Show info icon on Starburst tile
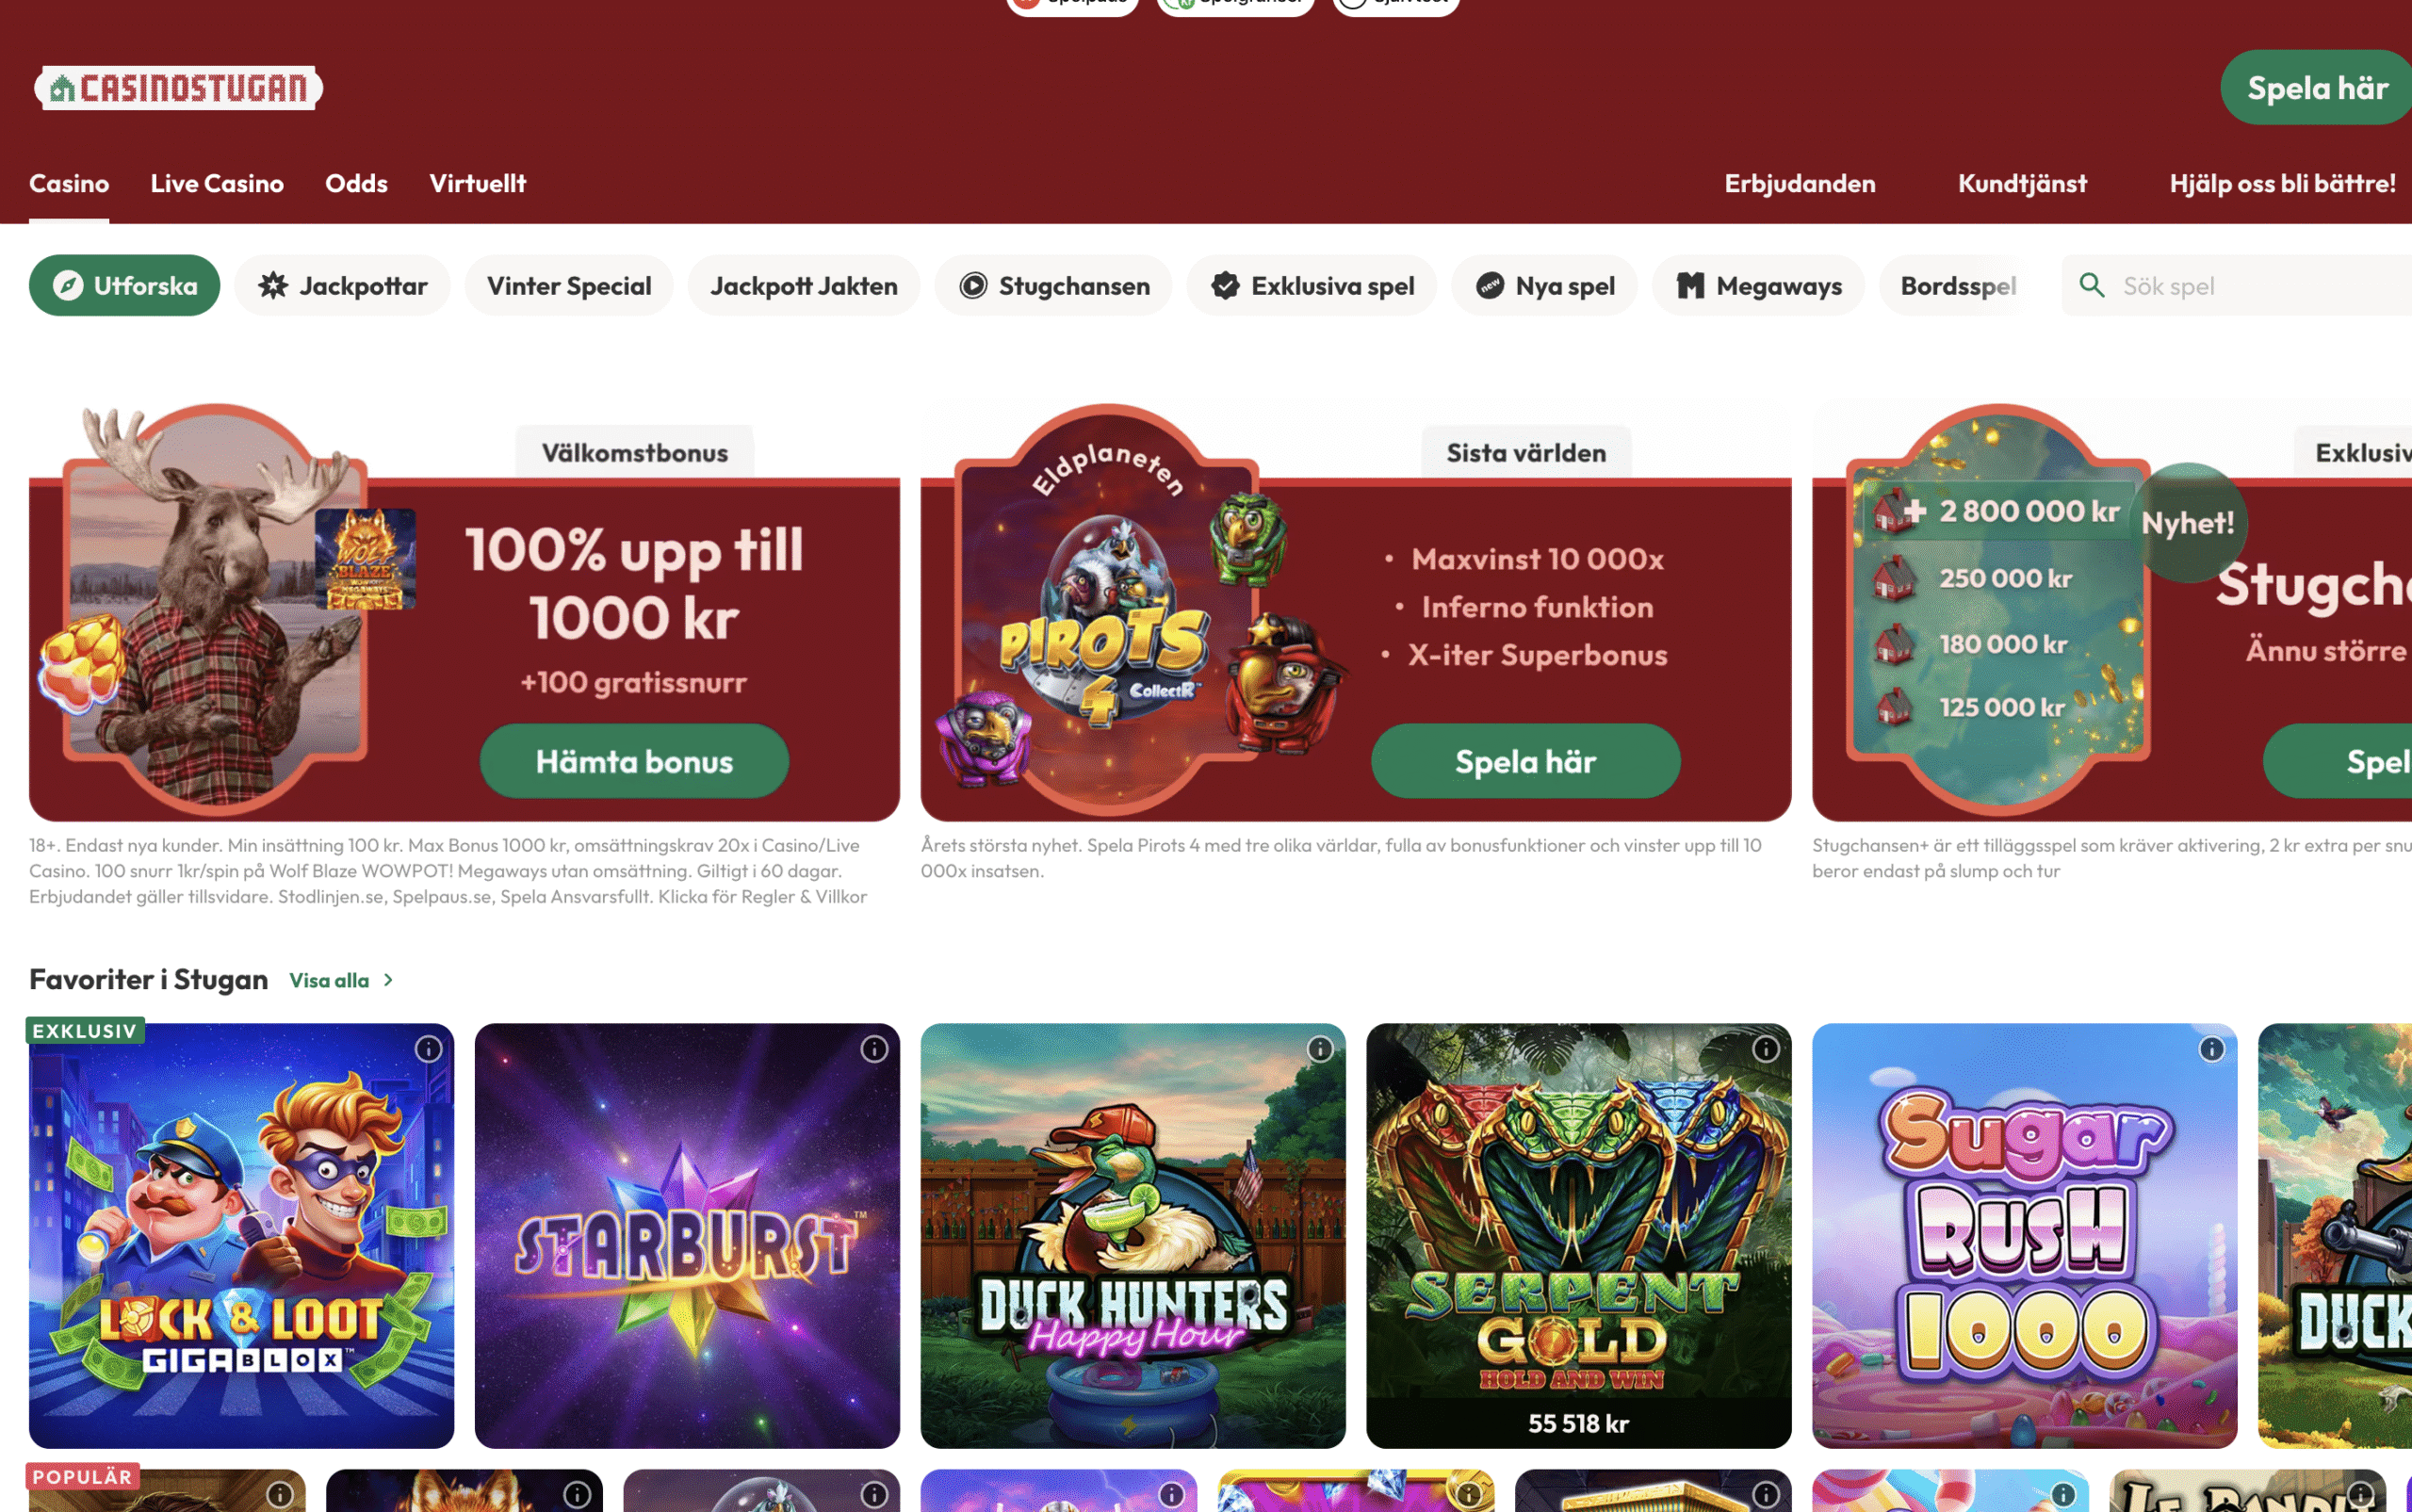The height and width of the screenshot is (1512, 2412). (874, 1049)
